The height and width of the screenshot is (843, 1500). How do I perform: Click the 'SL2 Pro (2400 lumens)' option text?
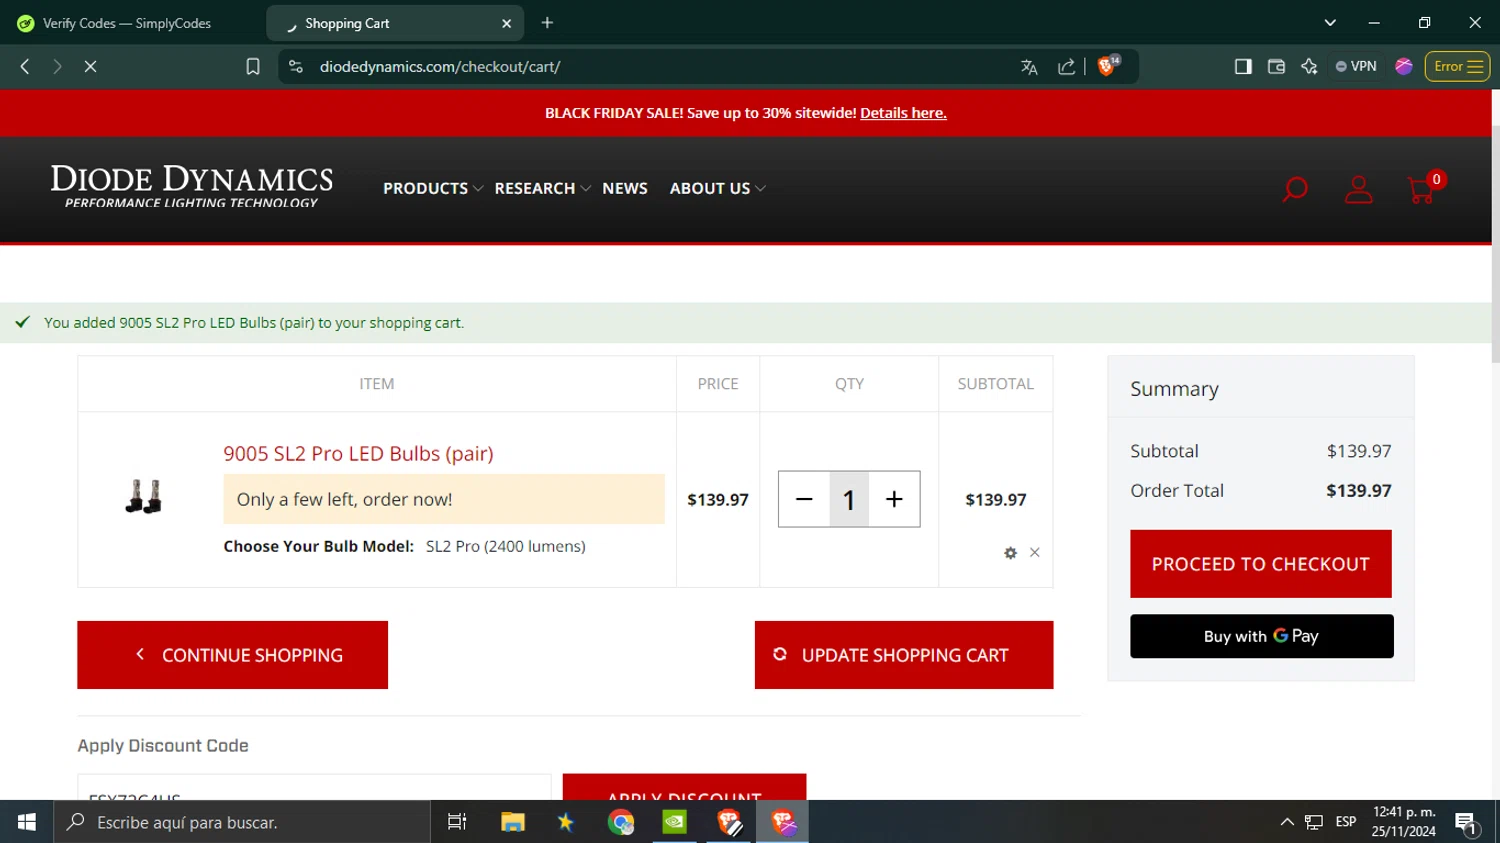click(506, 546)
